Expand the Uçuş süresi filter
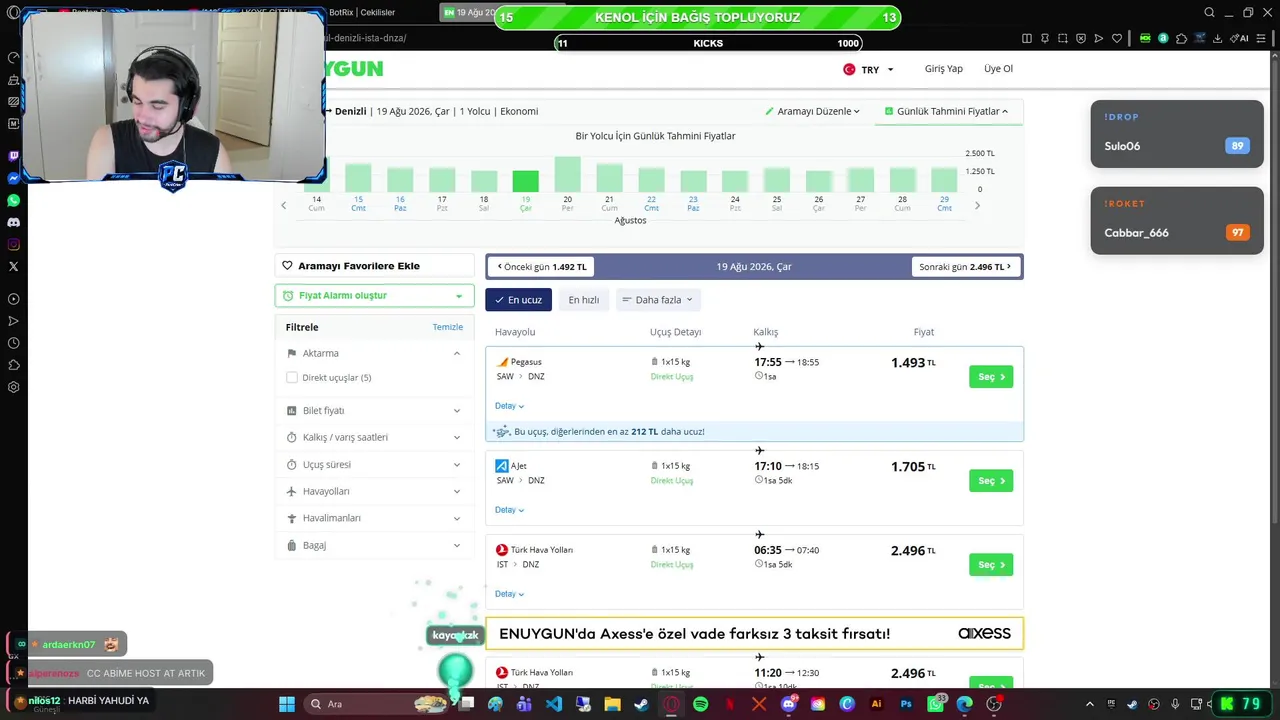Screen dimensions: 1280x720 click(374, 464)
